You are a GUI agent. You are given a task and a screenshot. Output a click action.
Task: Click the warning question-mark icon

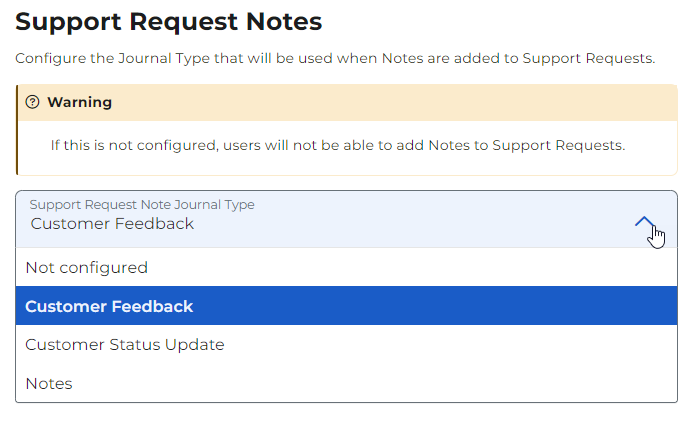coord(32,102)
